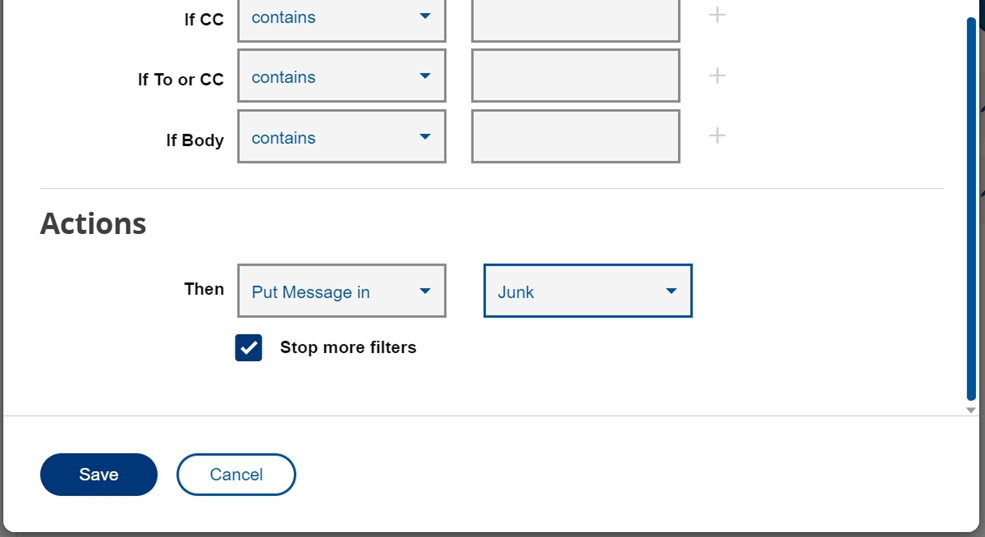The height and width of the screenshot is (537, 985).
Task: Click the If CC text field
Action: click(575, 18)
